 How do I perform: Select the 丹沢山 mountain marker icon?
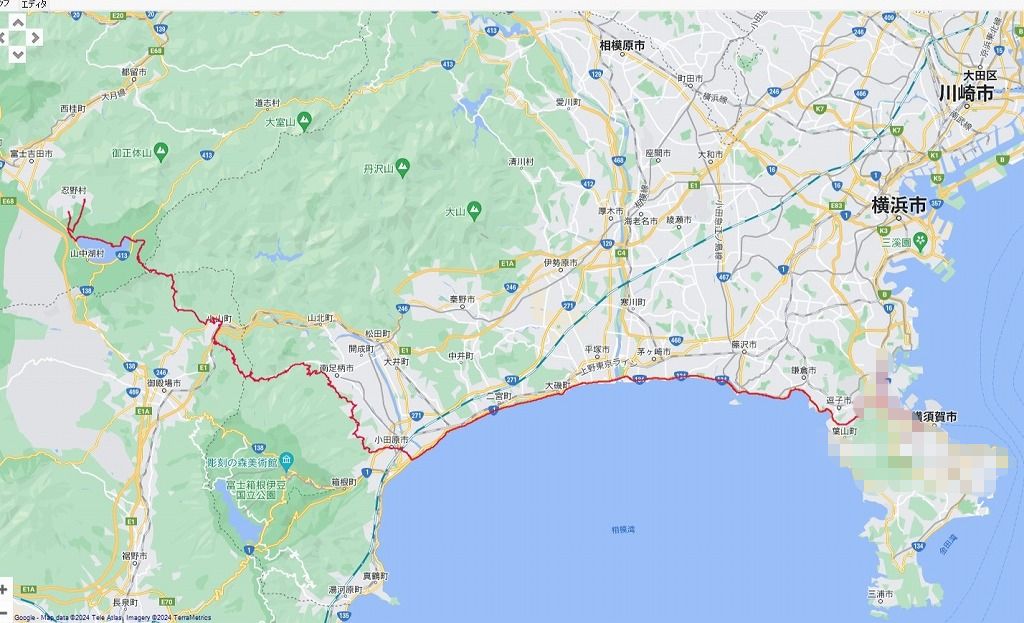(402, 167)
